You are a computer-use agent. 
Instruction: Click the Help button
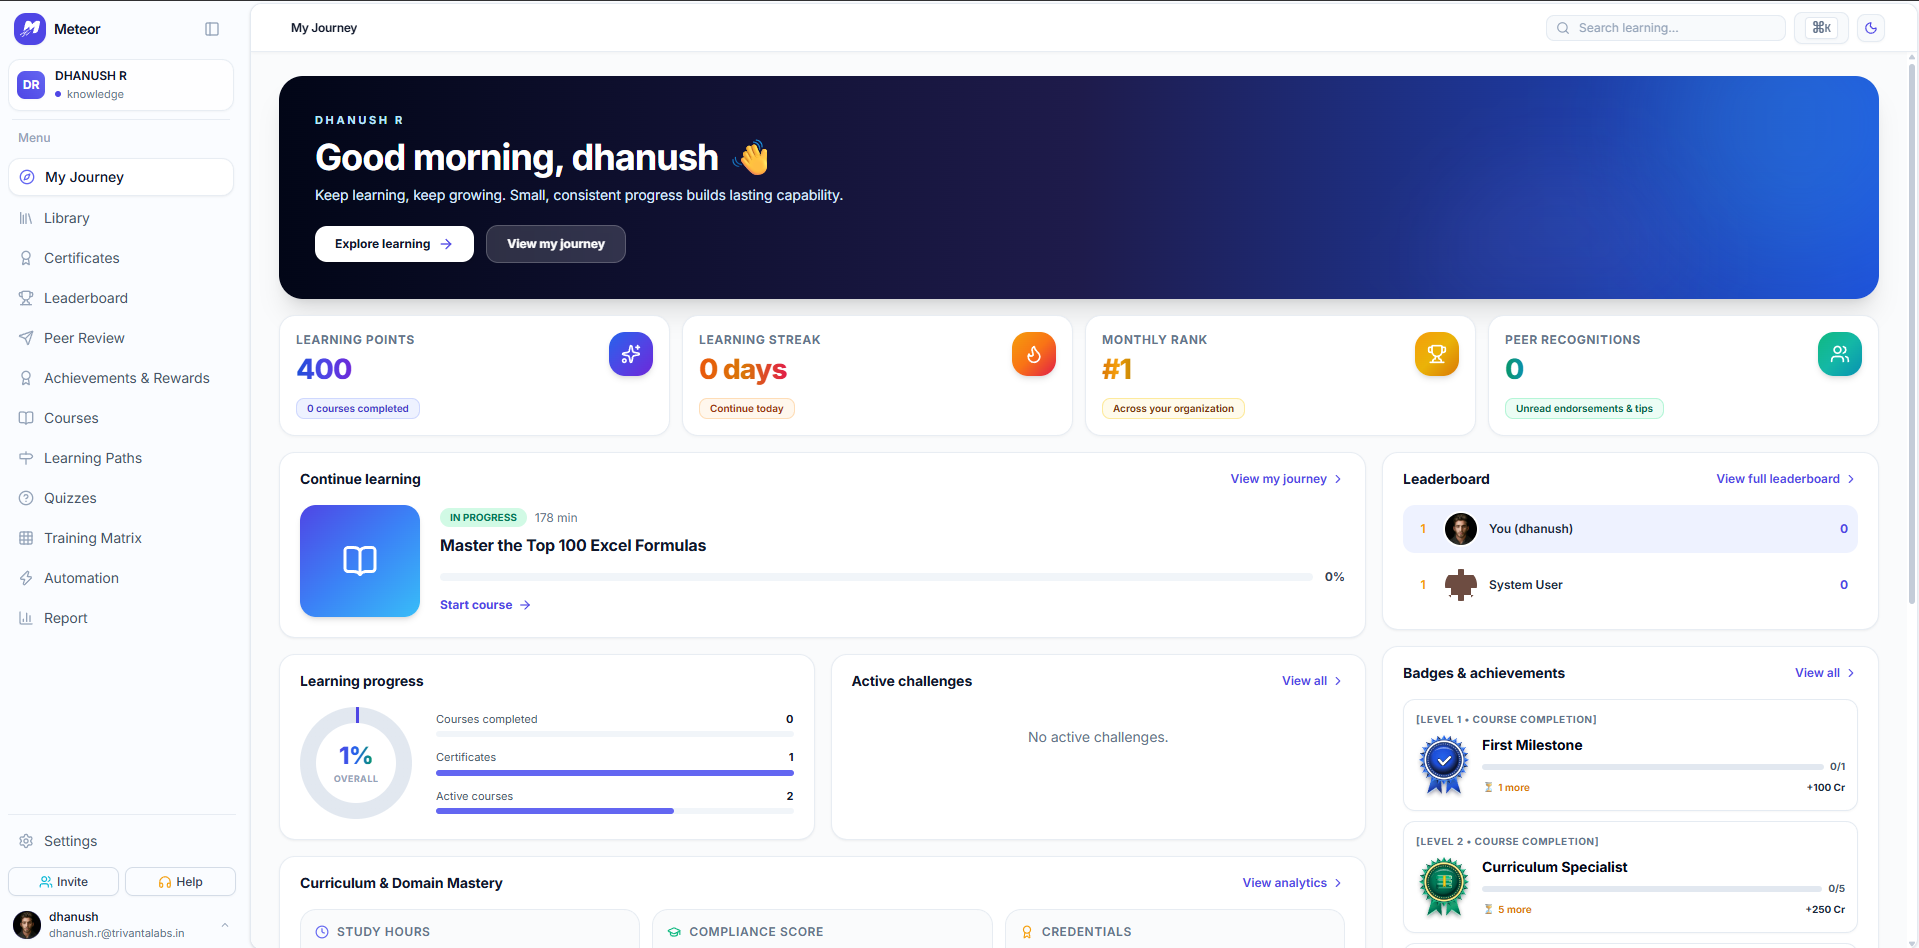tap(181, 882)
